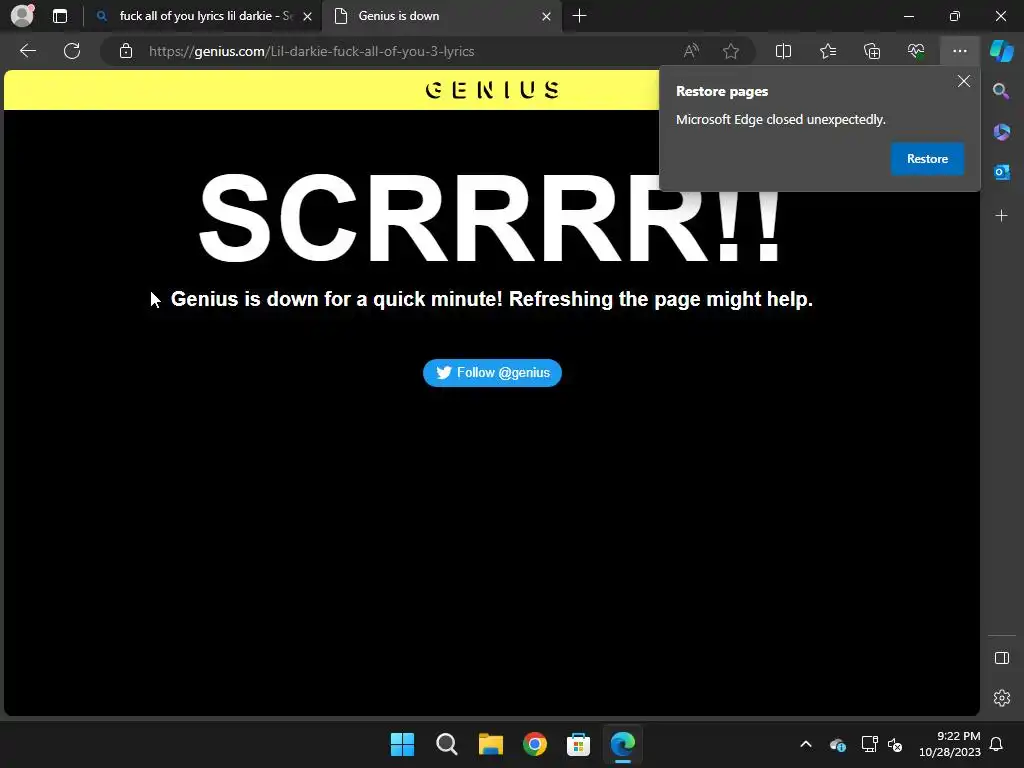Open network status tray icon
1024x768 pixels.
869,744
